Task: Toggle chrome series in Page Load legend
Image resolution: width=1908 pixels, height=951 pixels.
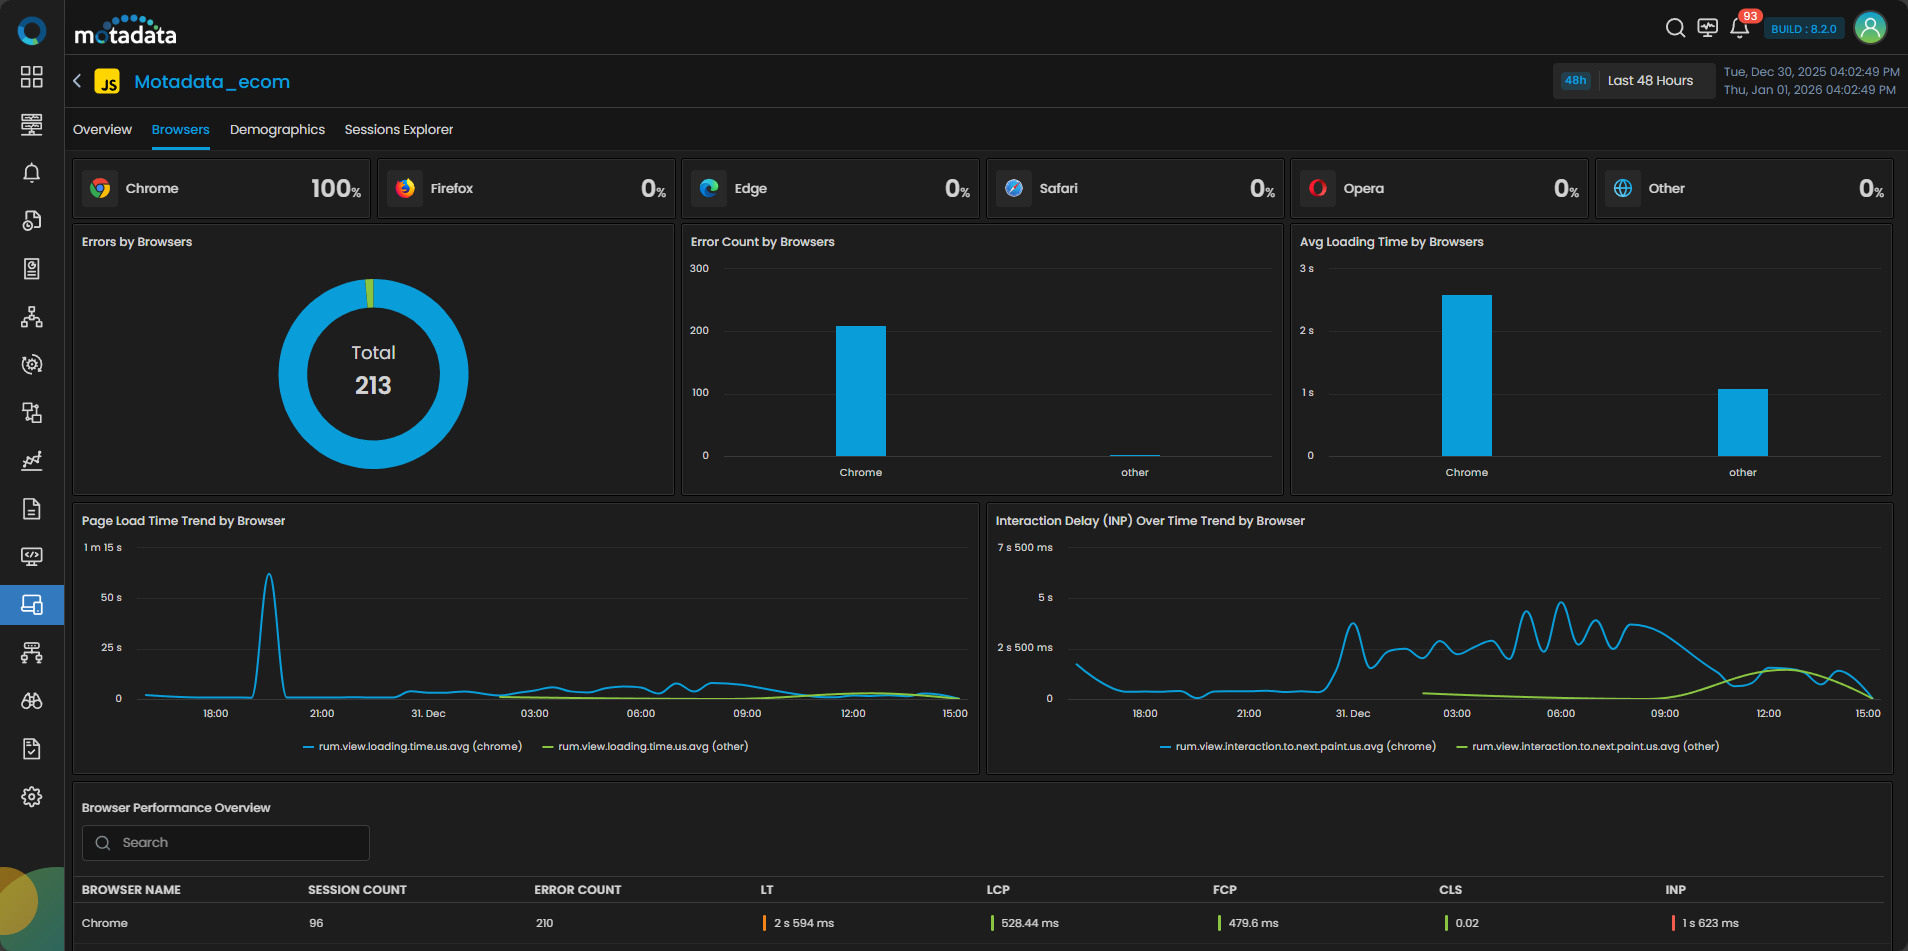Action: [412, 747]
